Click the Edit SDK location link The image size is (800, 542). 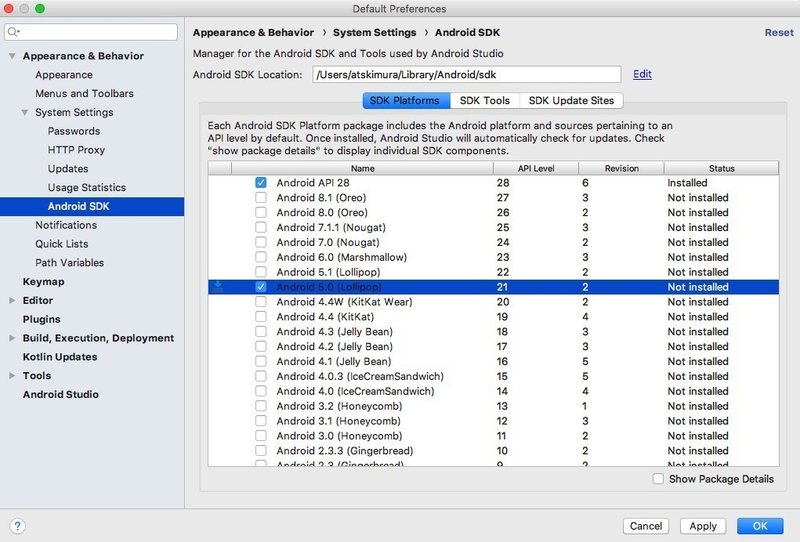coord(642,75)
